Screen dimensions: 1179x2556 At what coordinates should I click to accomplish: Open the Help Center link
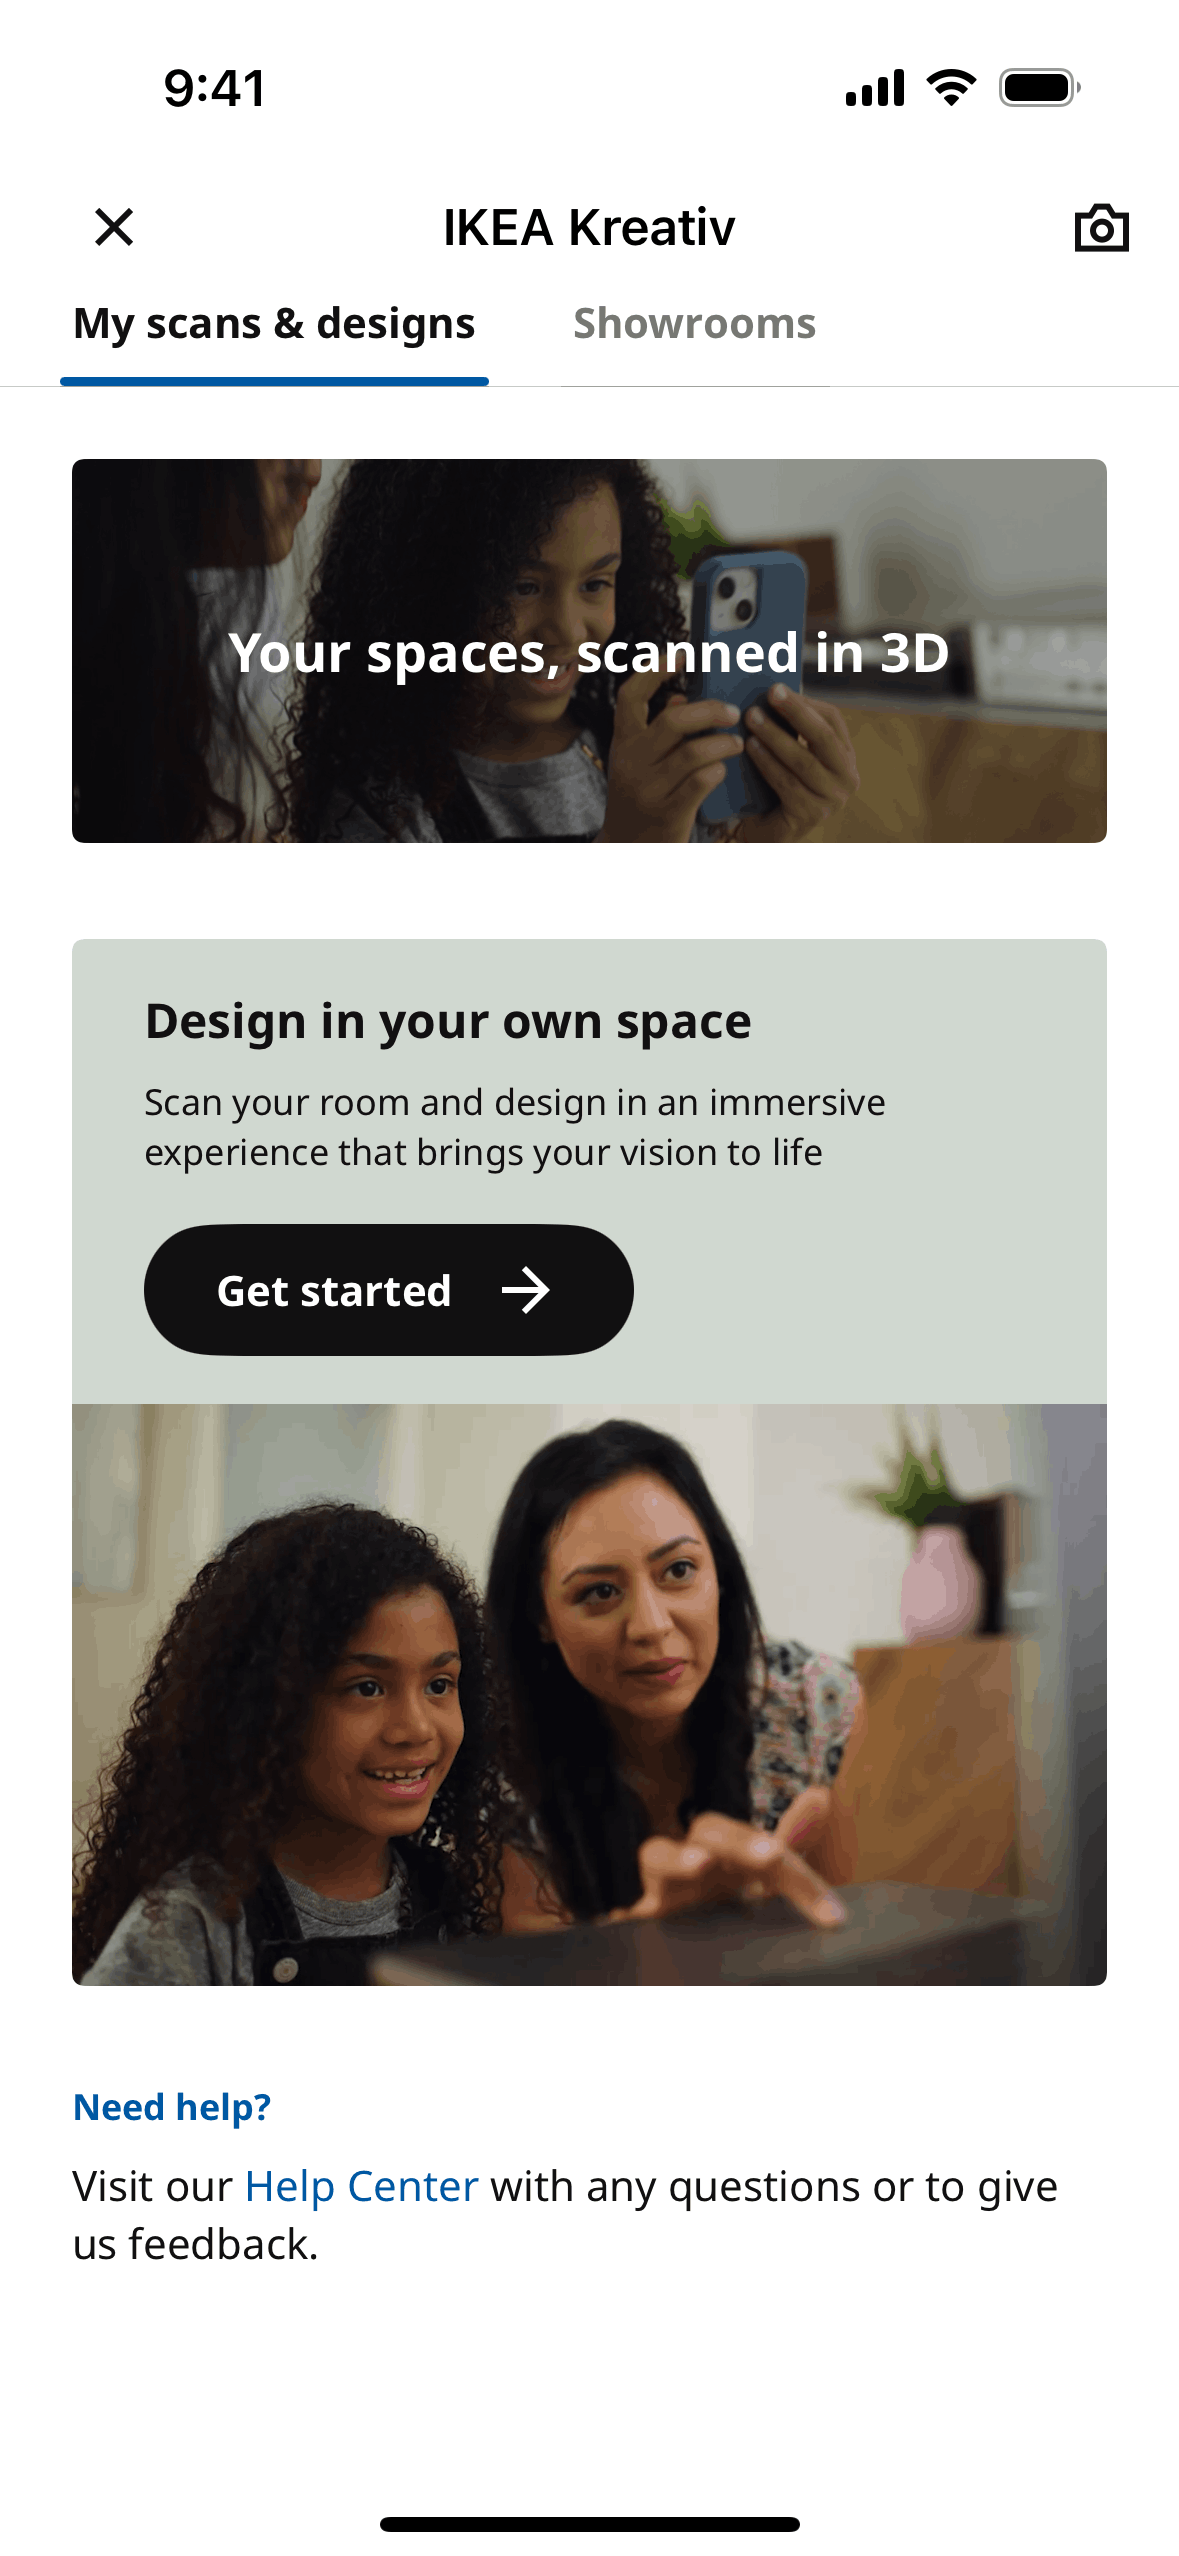(x=362, y=2187)
